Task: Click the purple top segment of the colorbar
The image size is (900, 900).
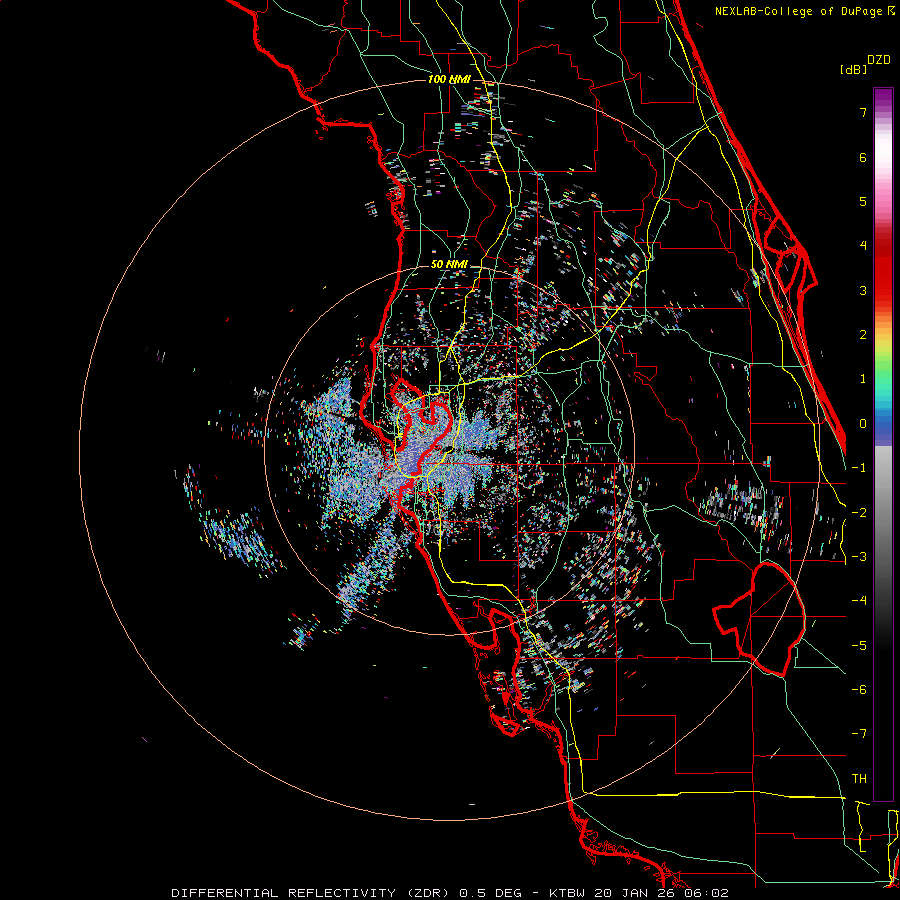Action: click(x=883, y=96)
